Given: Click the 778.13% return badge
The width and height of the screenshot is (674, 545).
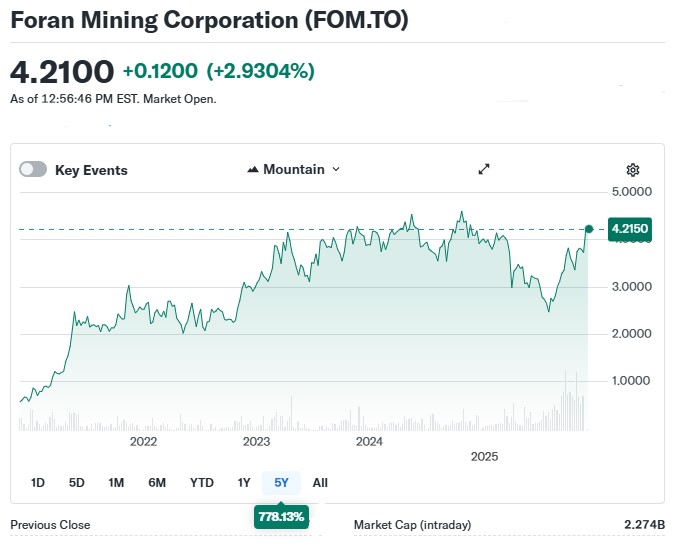Looking at the screenshot, I should pyautogui.click(x=282, y=517).
